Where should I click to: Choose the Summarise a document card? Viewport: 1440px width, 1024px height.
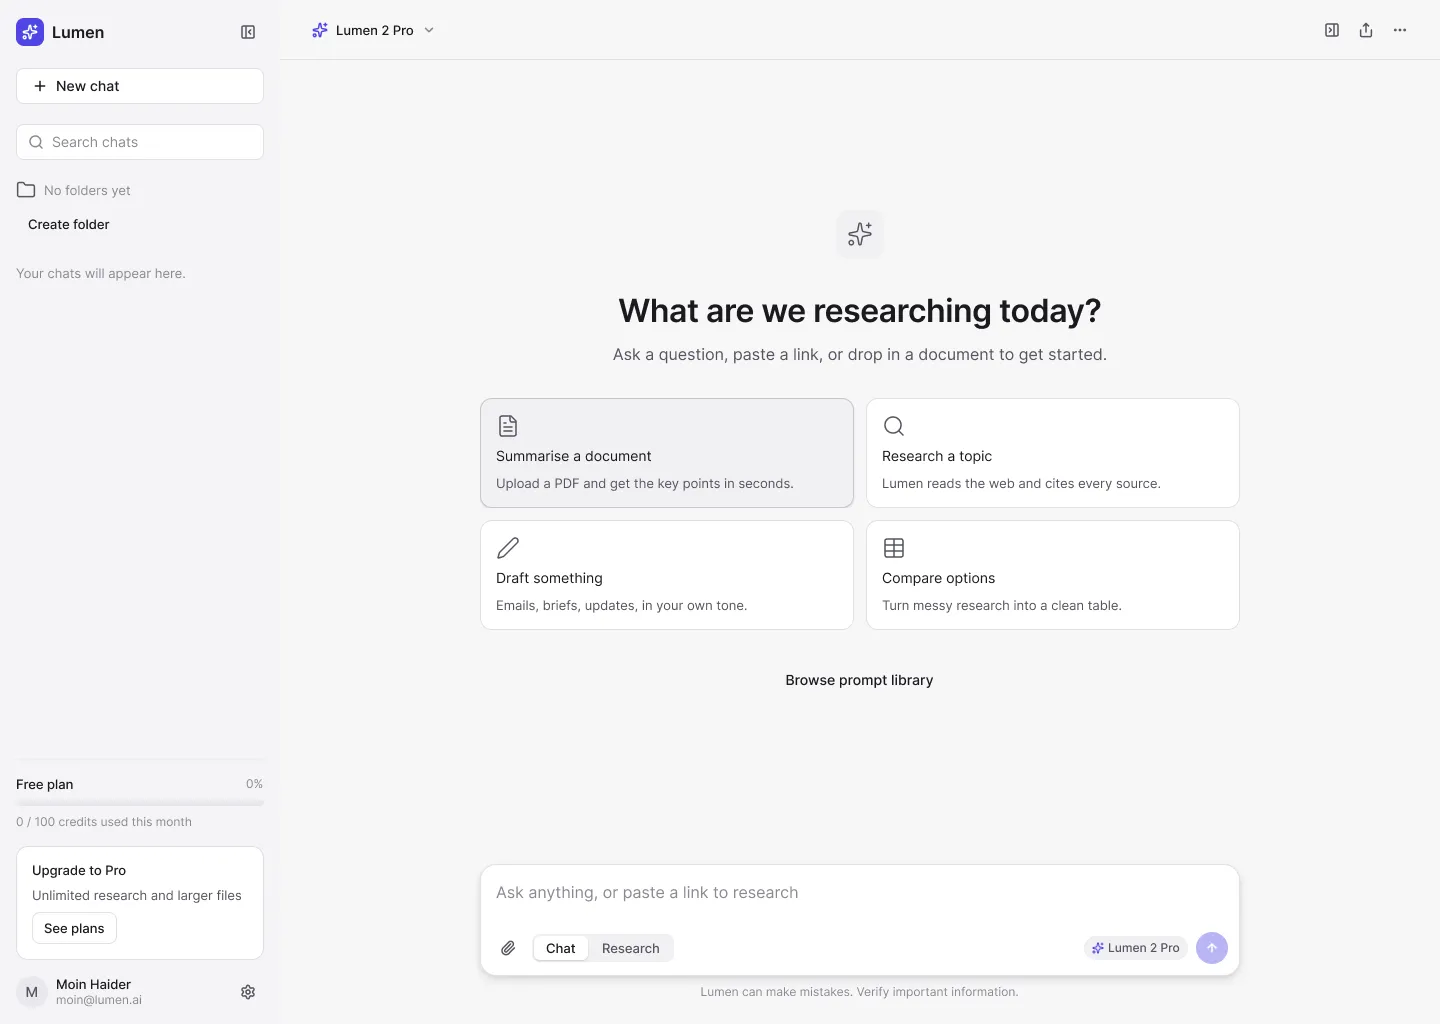point(667,453)
